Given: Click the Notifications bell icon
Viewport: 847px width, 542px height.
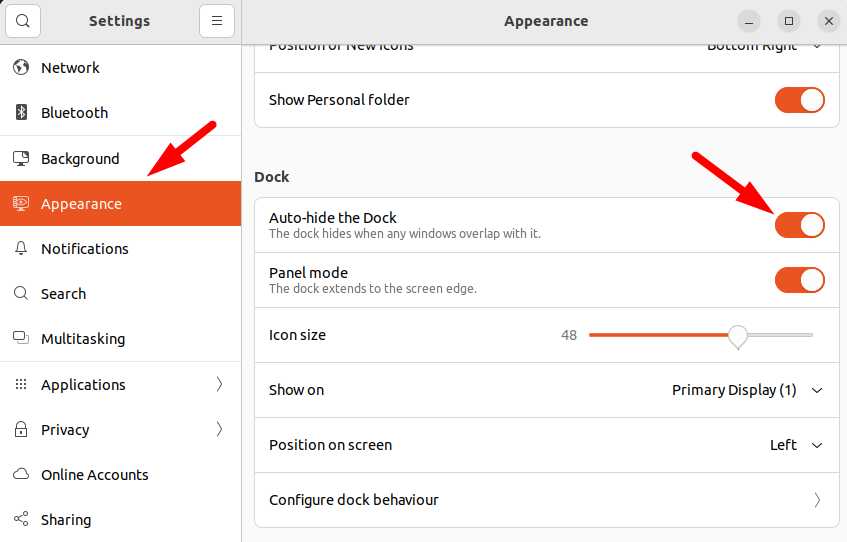Looking at the screenshot, I should tap(20, 249).
